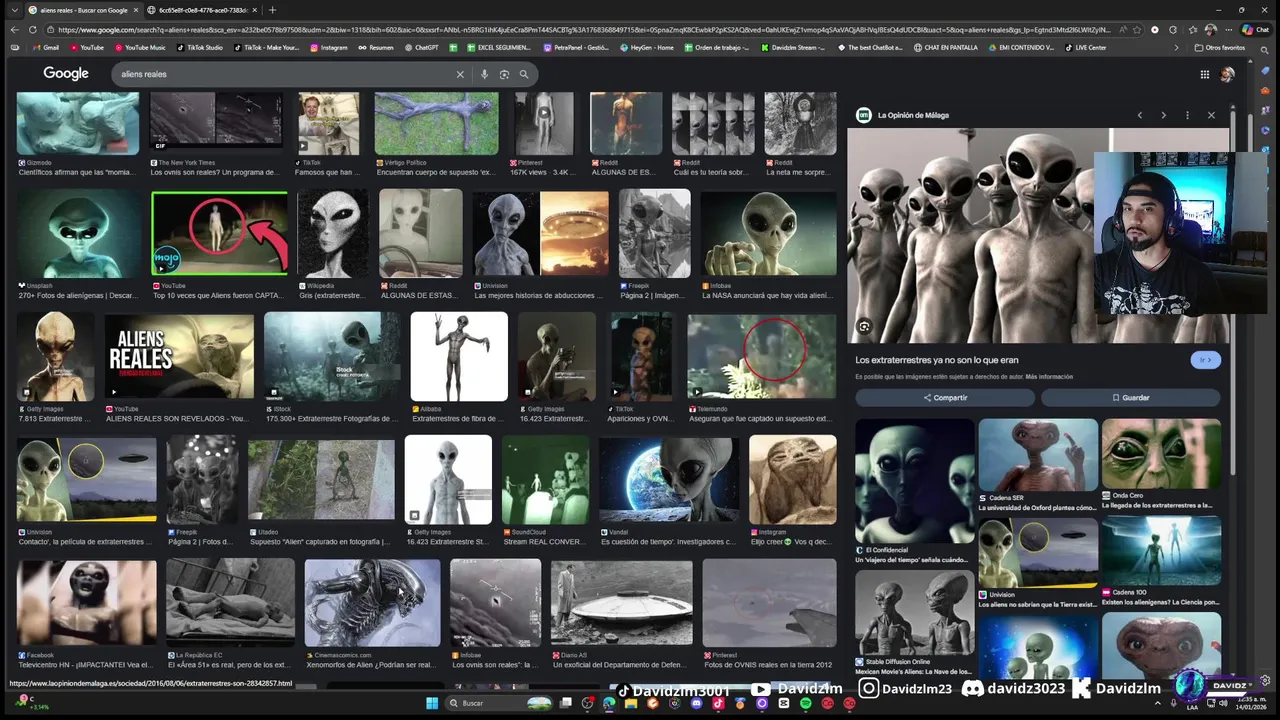Click into the 'aliens reales' search field

(x=285, y=74)
